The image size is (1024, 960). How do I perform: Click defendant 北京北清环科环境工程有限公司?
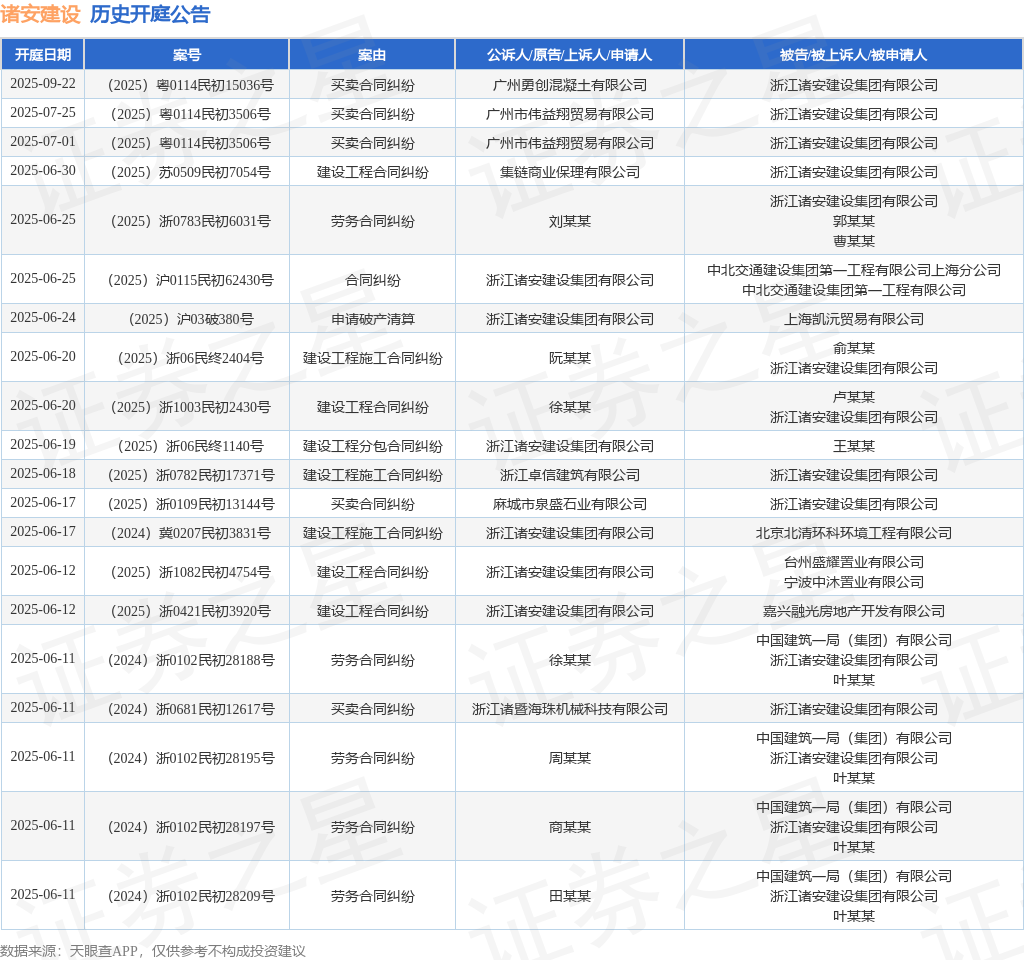pos(854,533)
